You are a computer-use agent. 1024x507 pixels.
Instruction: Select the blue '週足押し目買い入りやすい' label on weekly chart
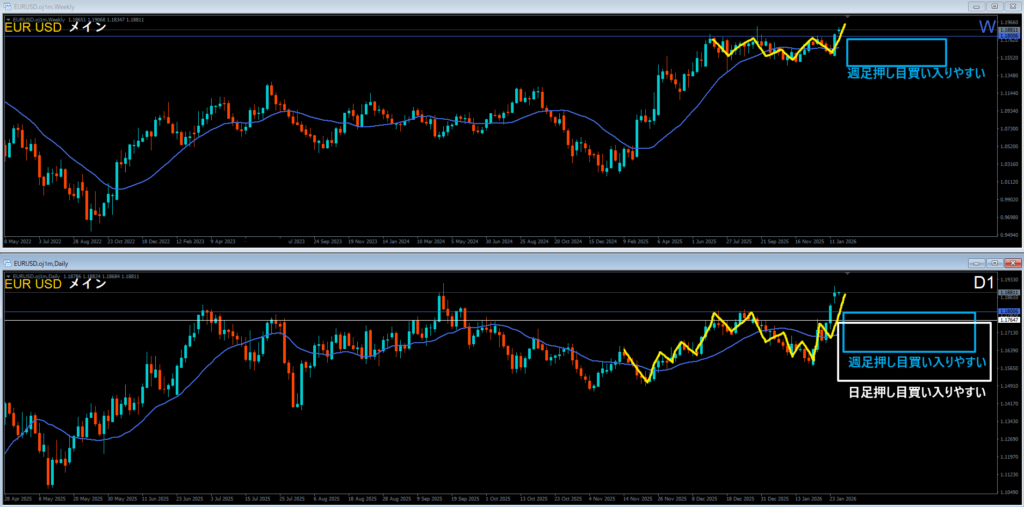click(x=915, y=73)
